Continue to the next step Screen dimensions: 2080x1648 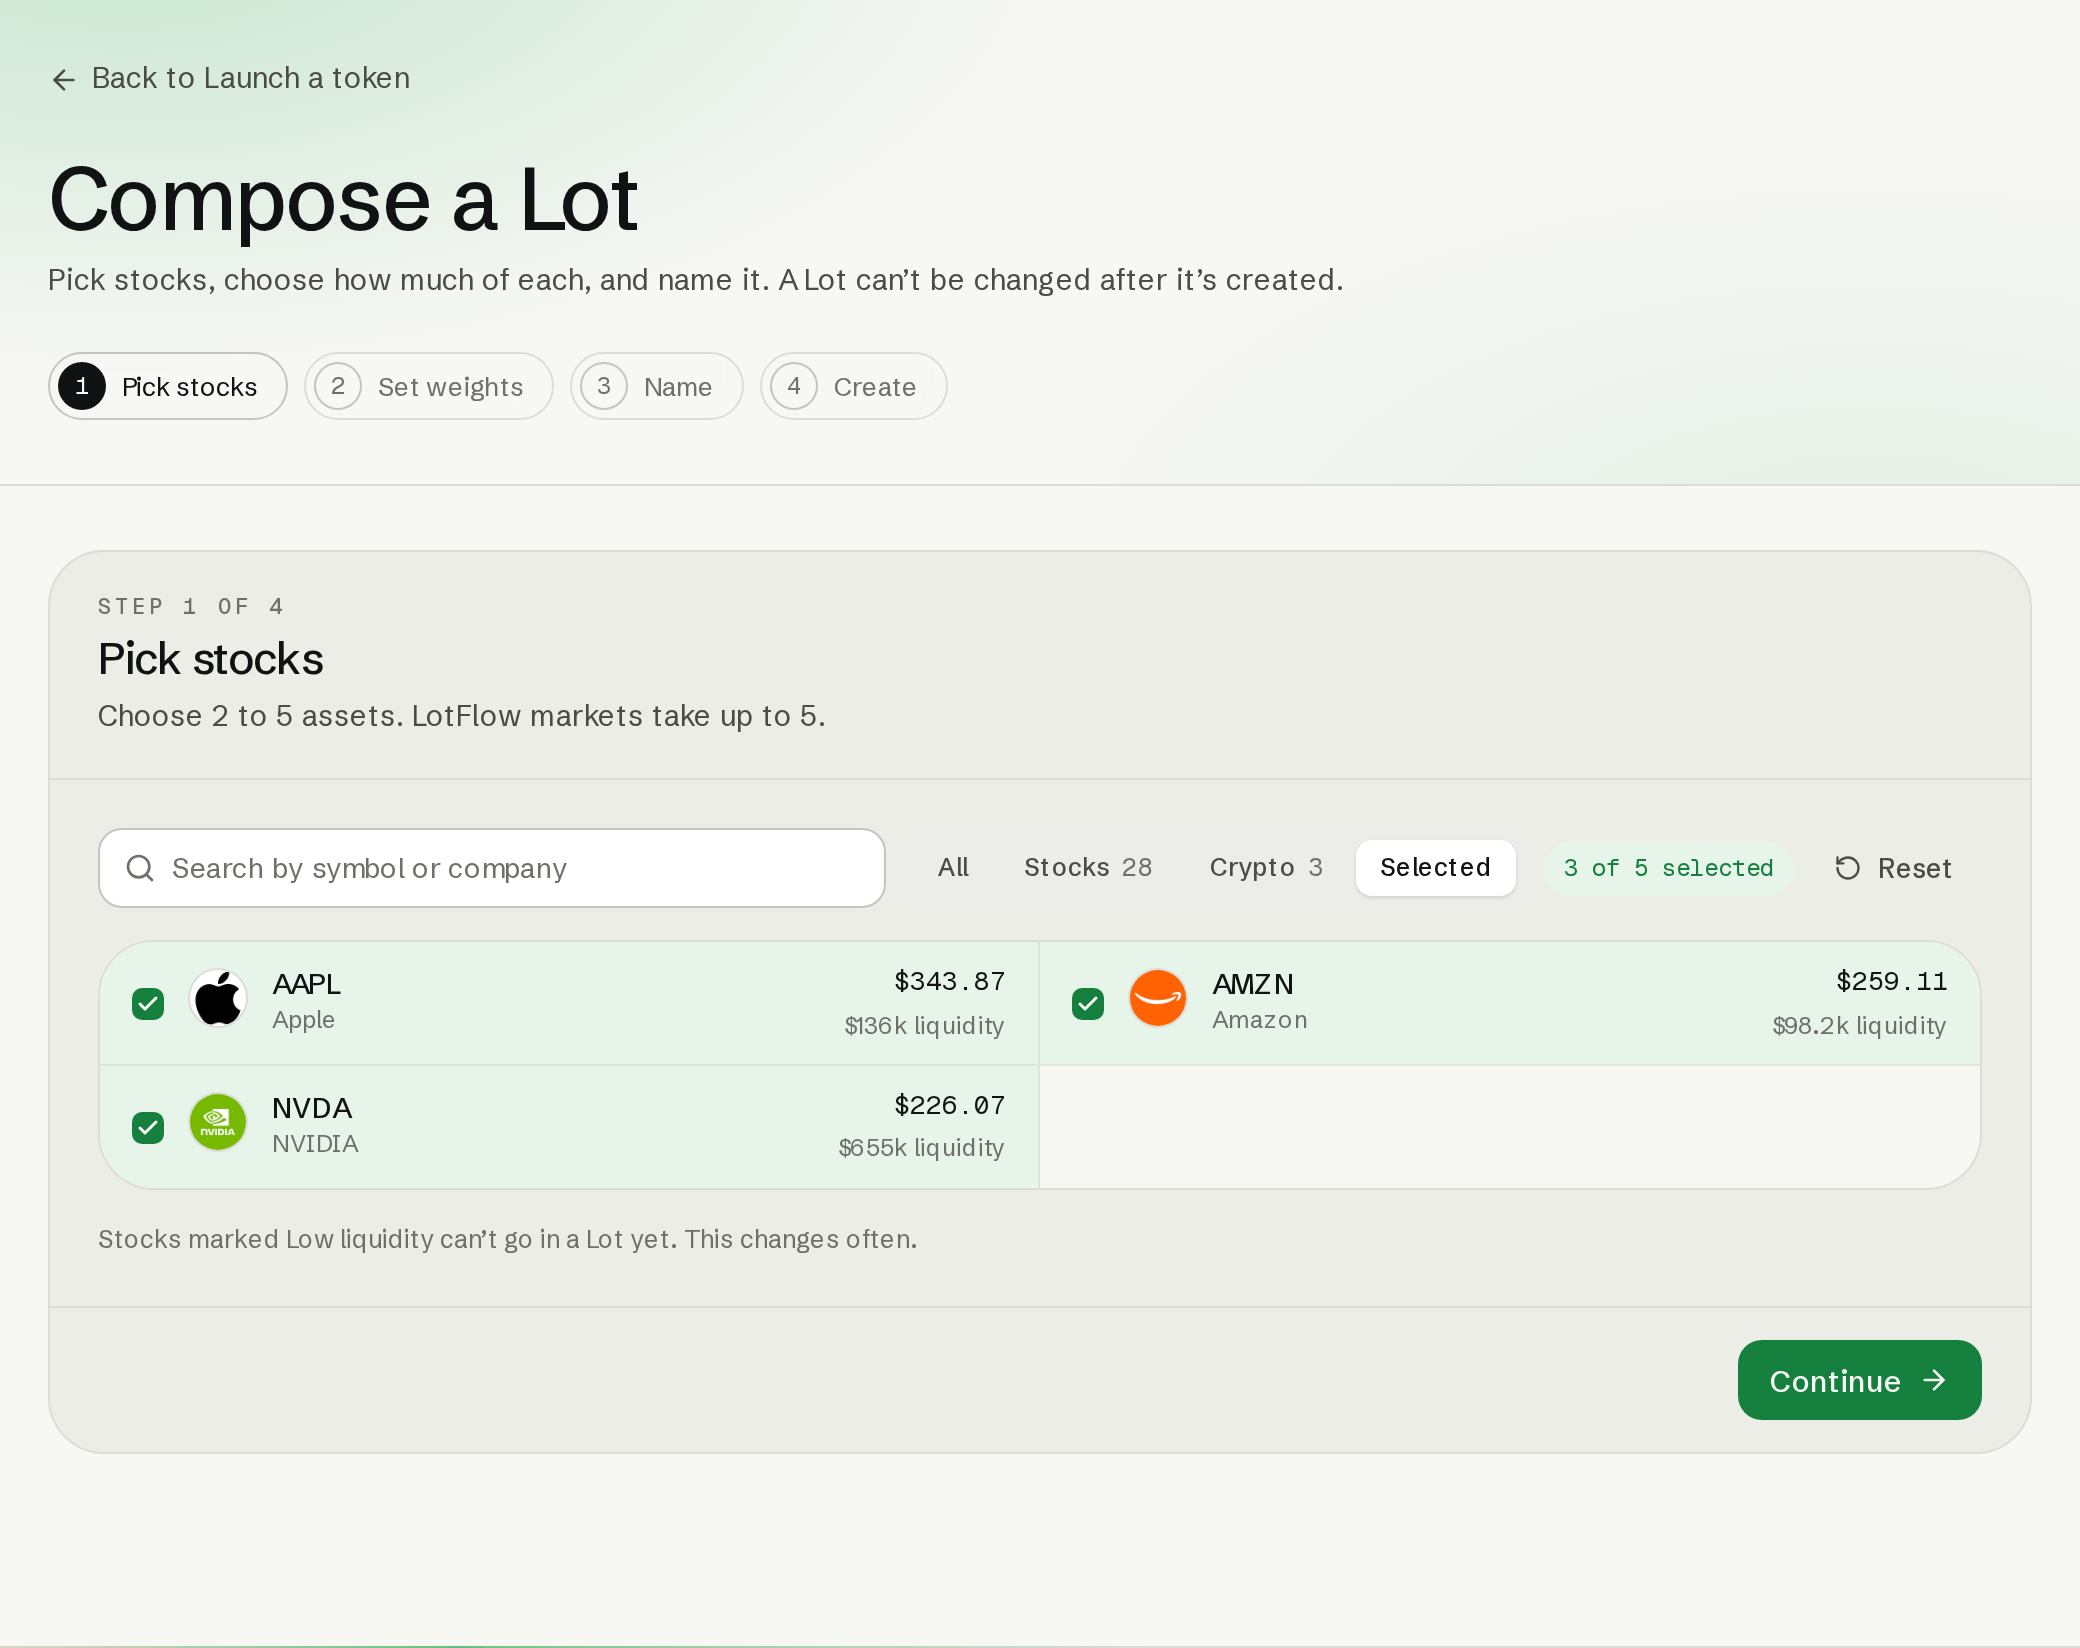pos(1860,1380)
